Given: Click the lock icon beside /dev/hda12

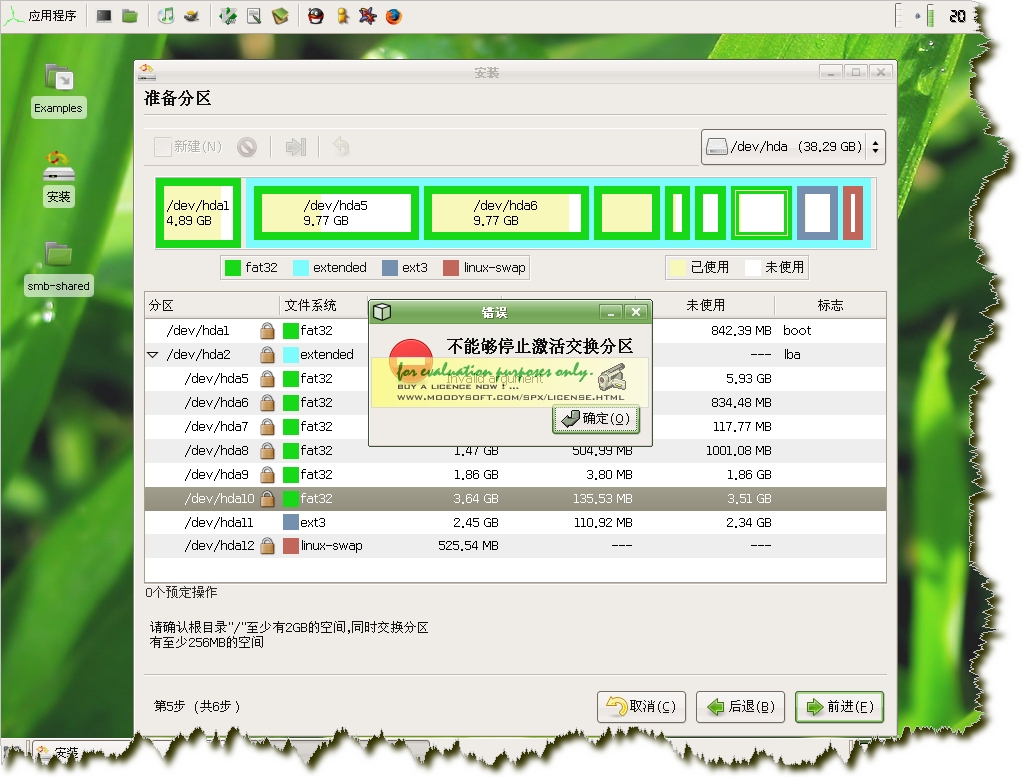Looking at the screenshot, I should coord(267,546).
